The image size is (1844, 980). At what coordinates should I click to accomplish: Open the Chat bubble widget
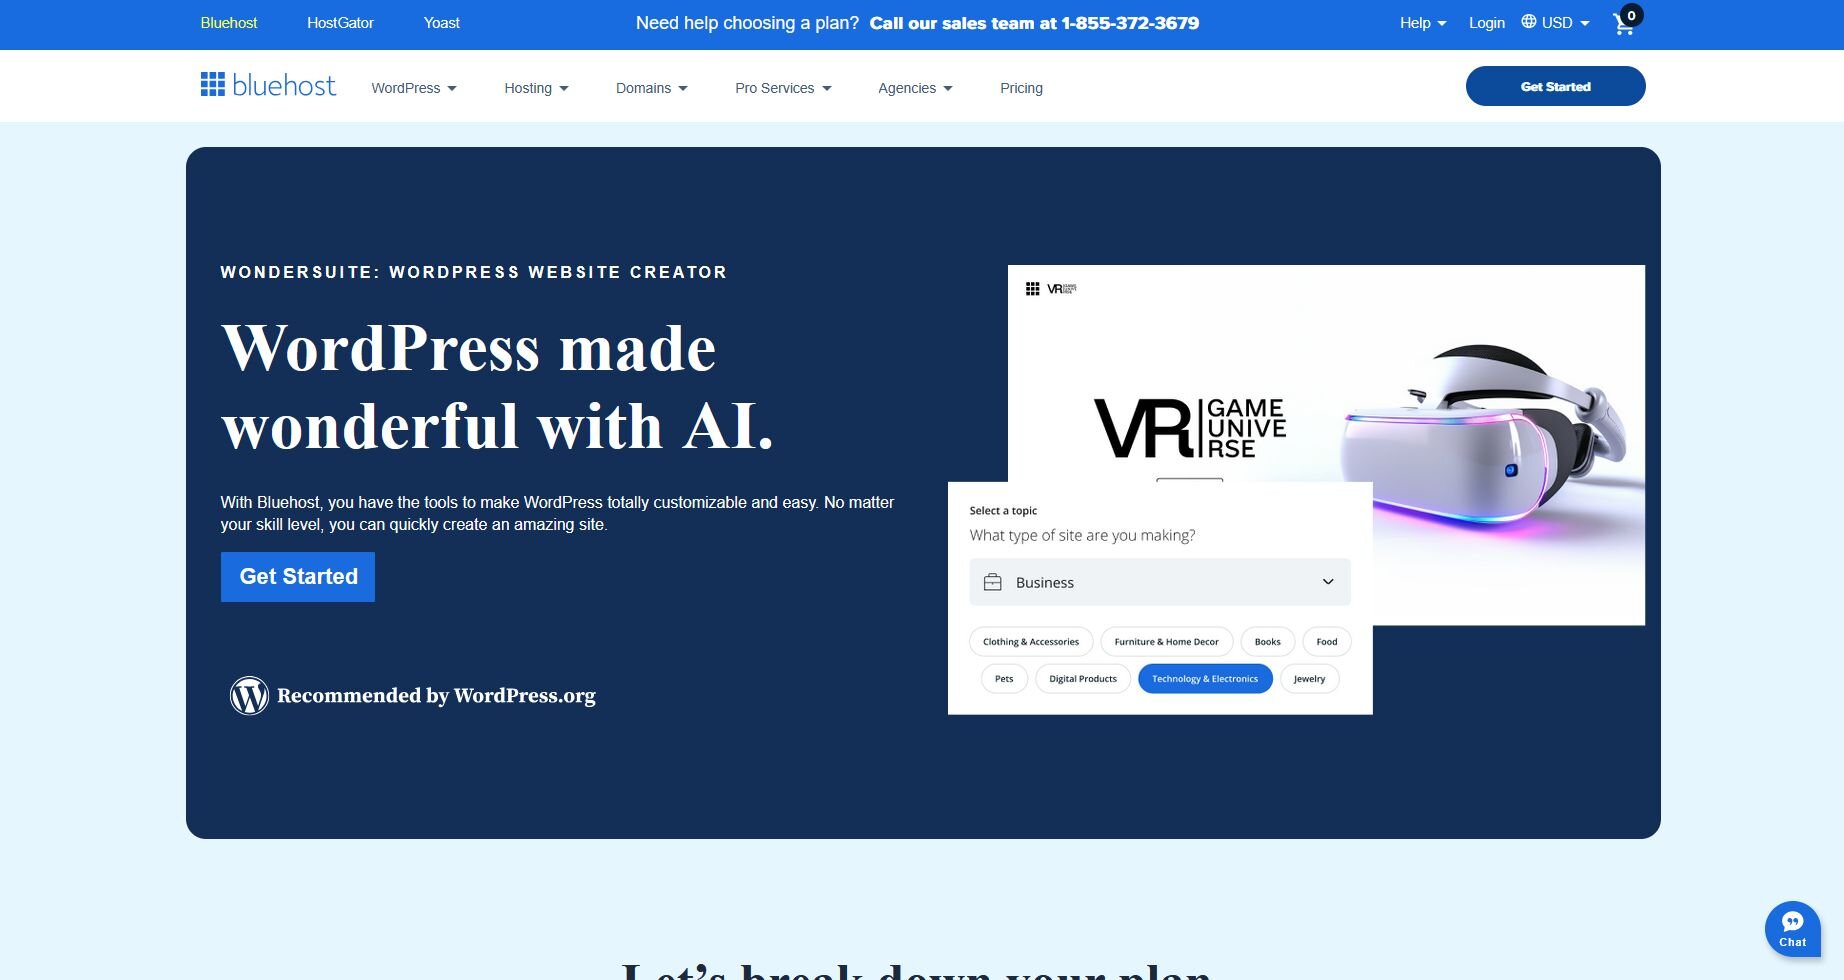point(1792,929)
